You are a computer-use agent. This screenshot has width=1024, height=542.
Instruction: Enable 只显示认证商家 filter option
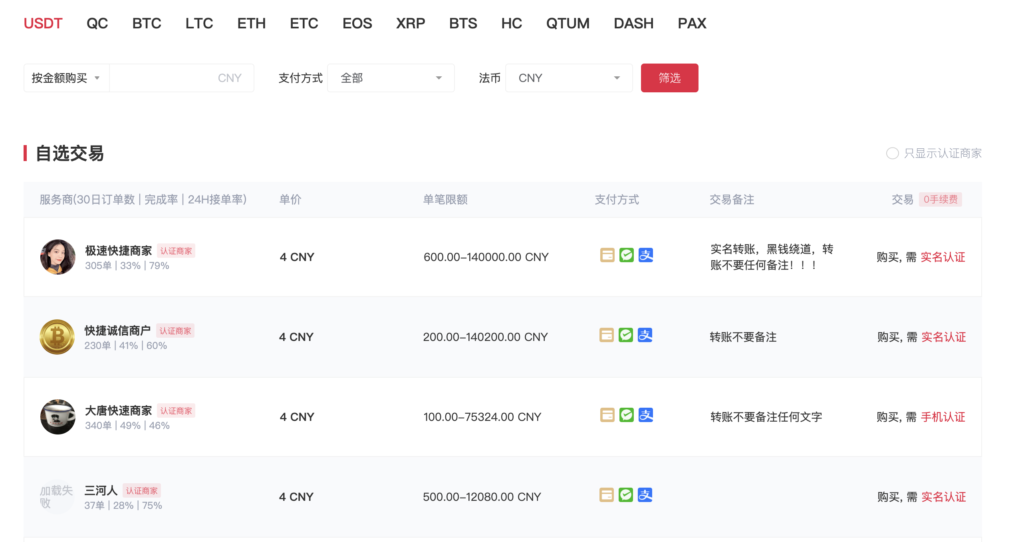pyautogui.click(x=892, y=153)
